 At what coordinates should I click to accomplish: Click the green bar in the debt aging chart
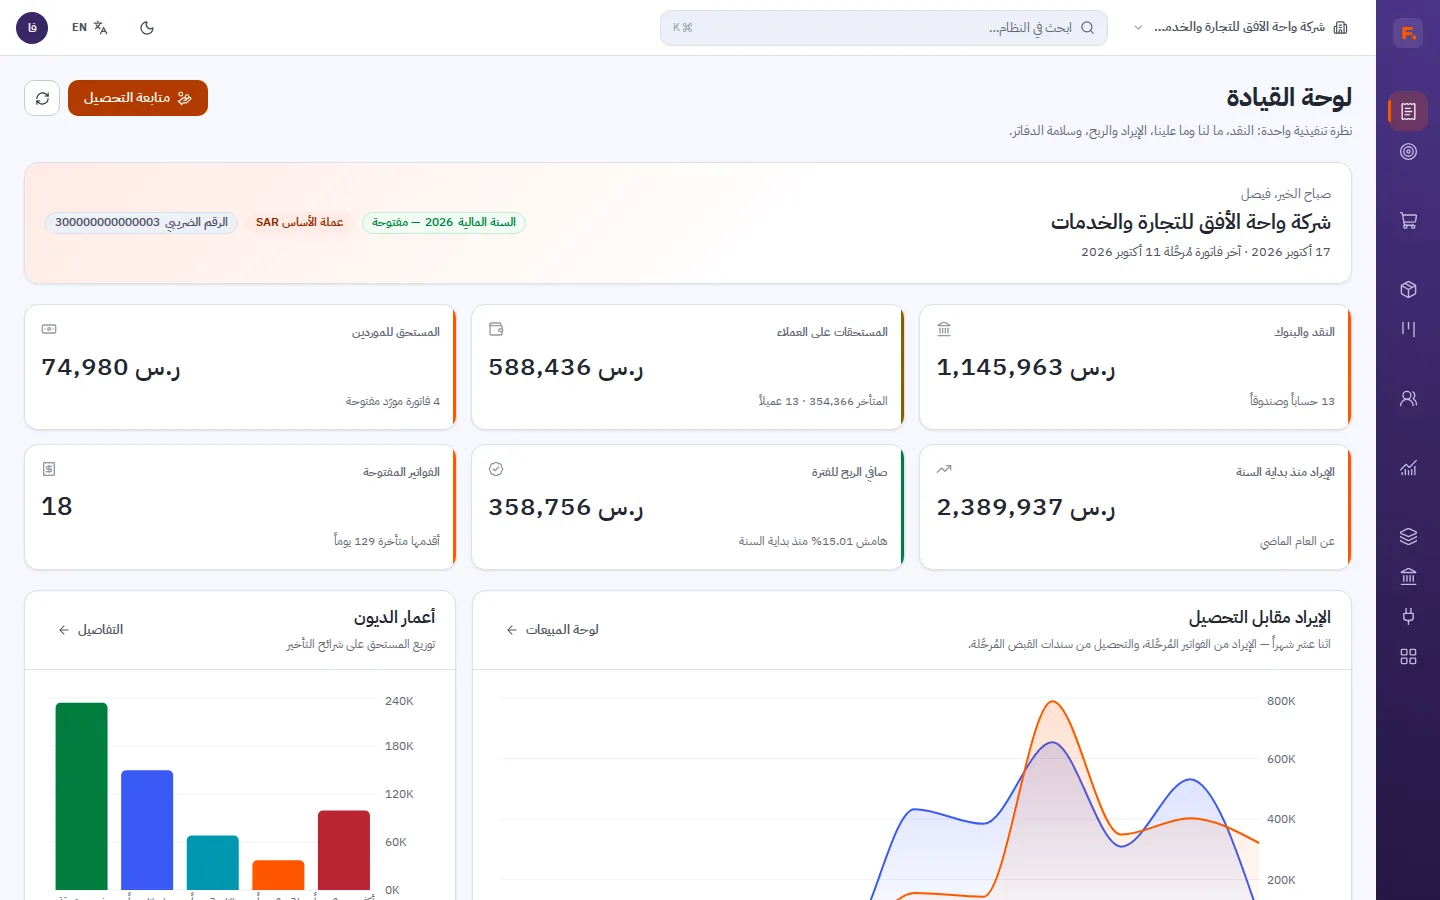coord(81,796)
